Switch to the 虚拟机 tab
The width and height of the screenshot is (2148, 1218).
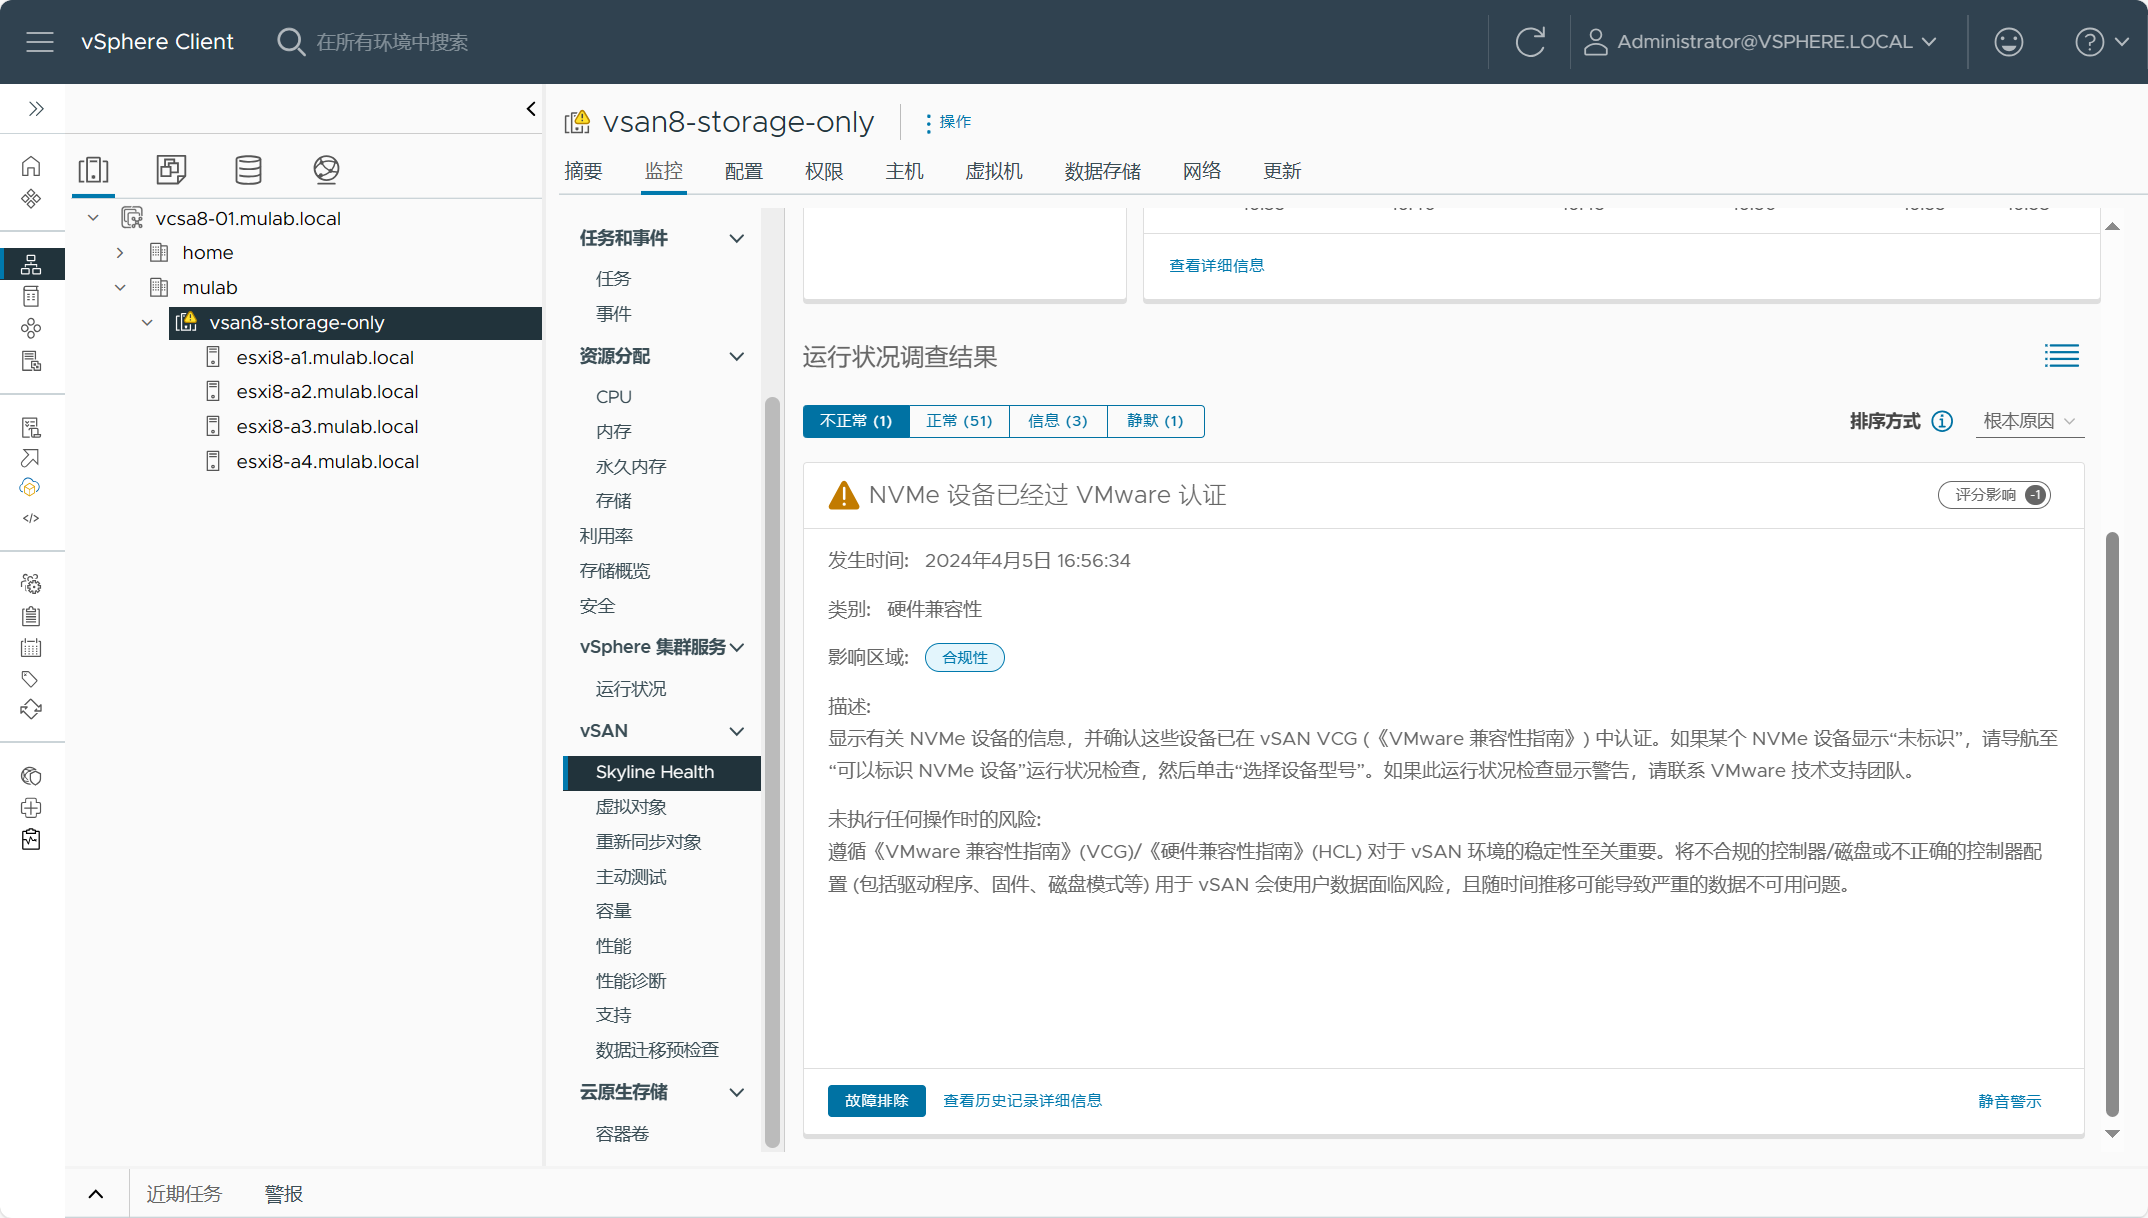(994, 171)
